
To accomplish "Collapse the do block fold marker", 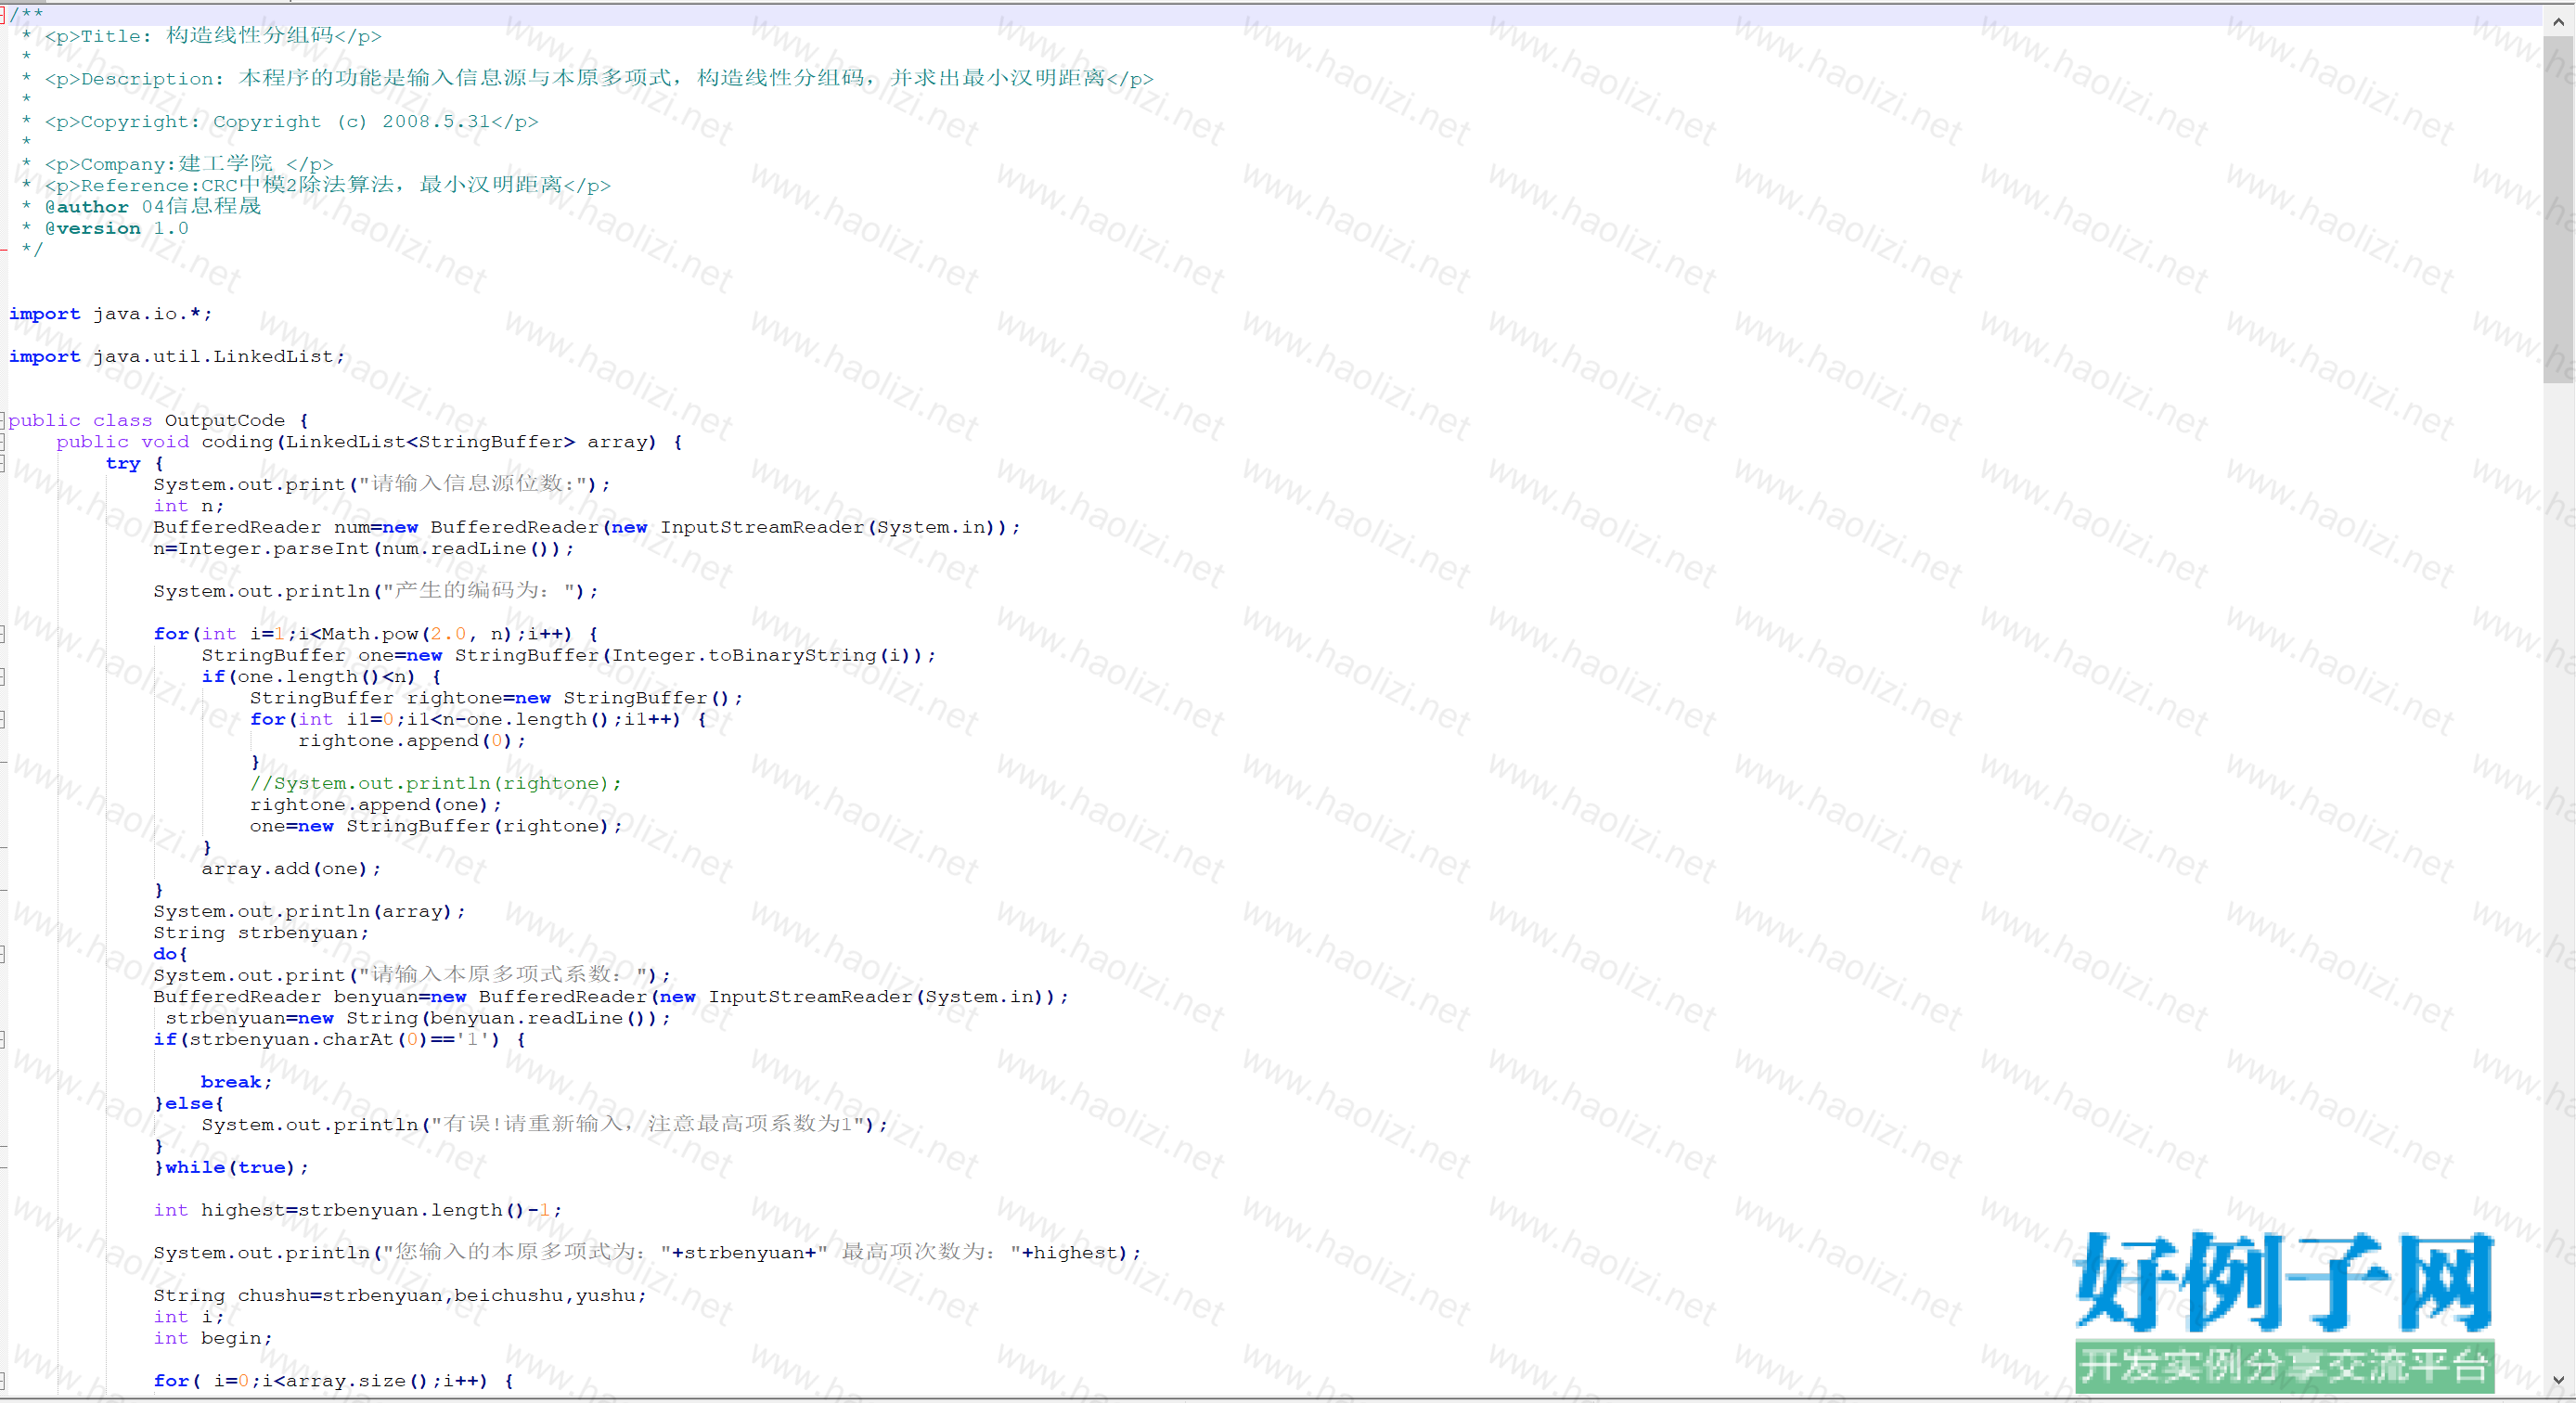I will pyautogui.click(x=3, y=954).
